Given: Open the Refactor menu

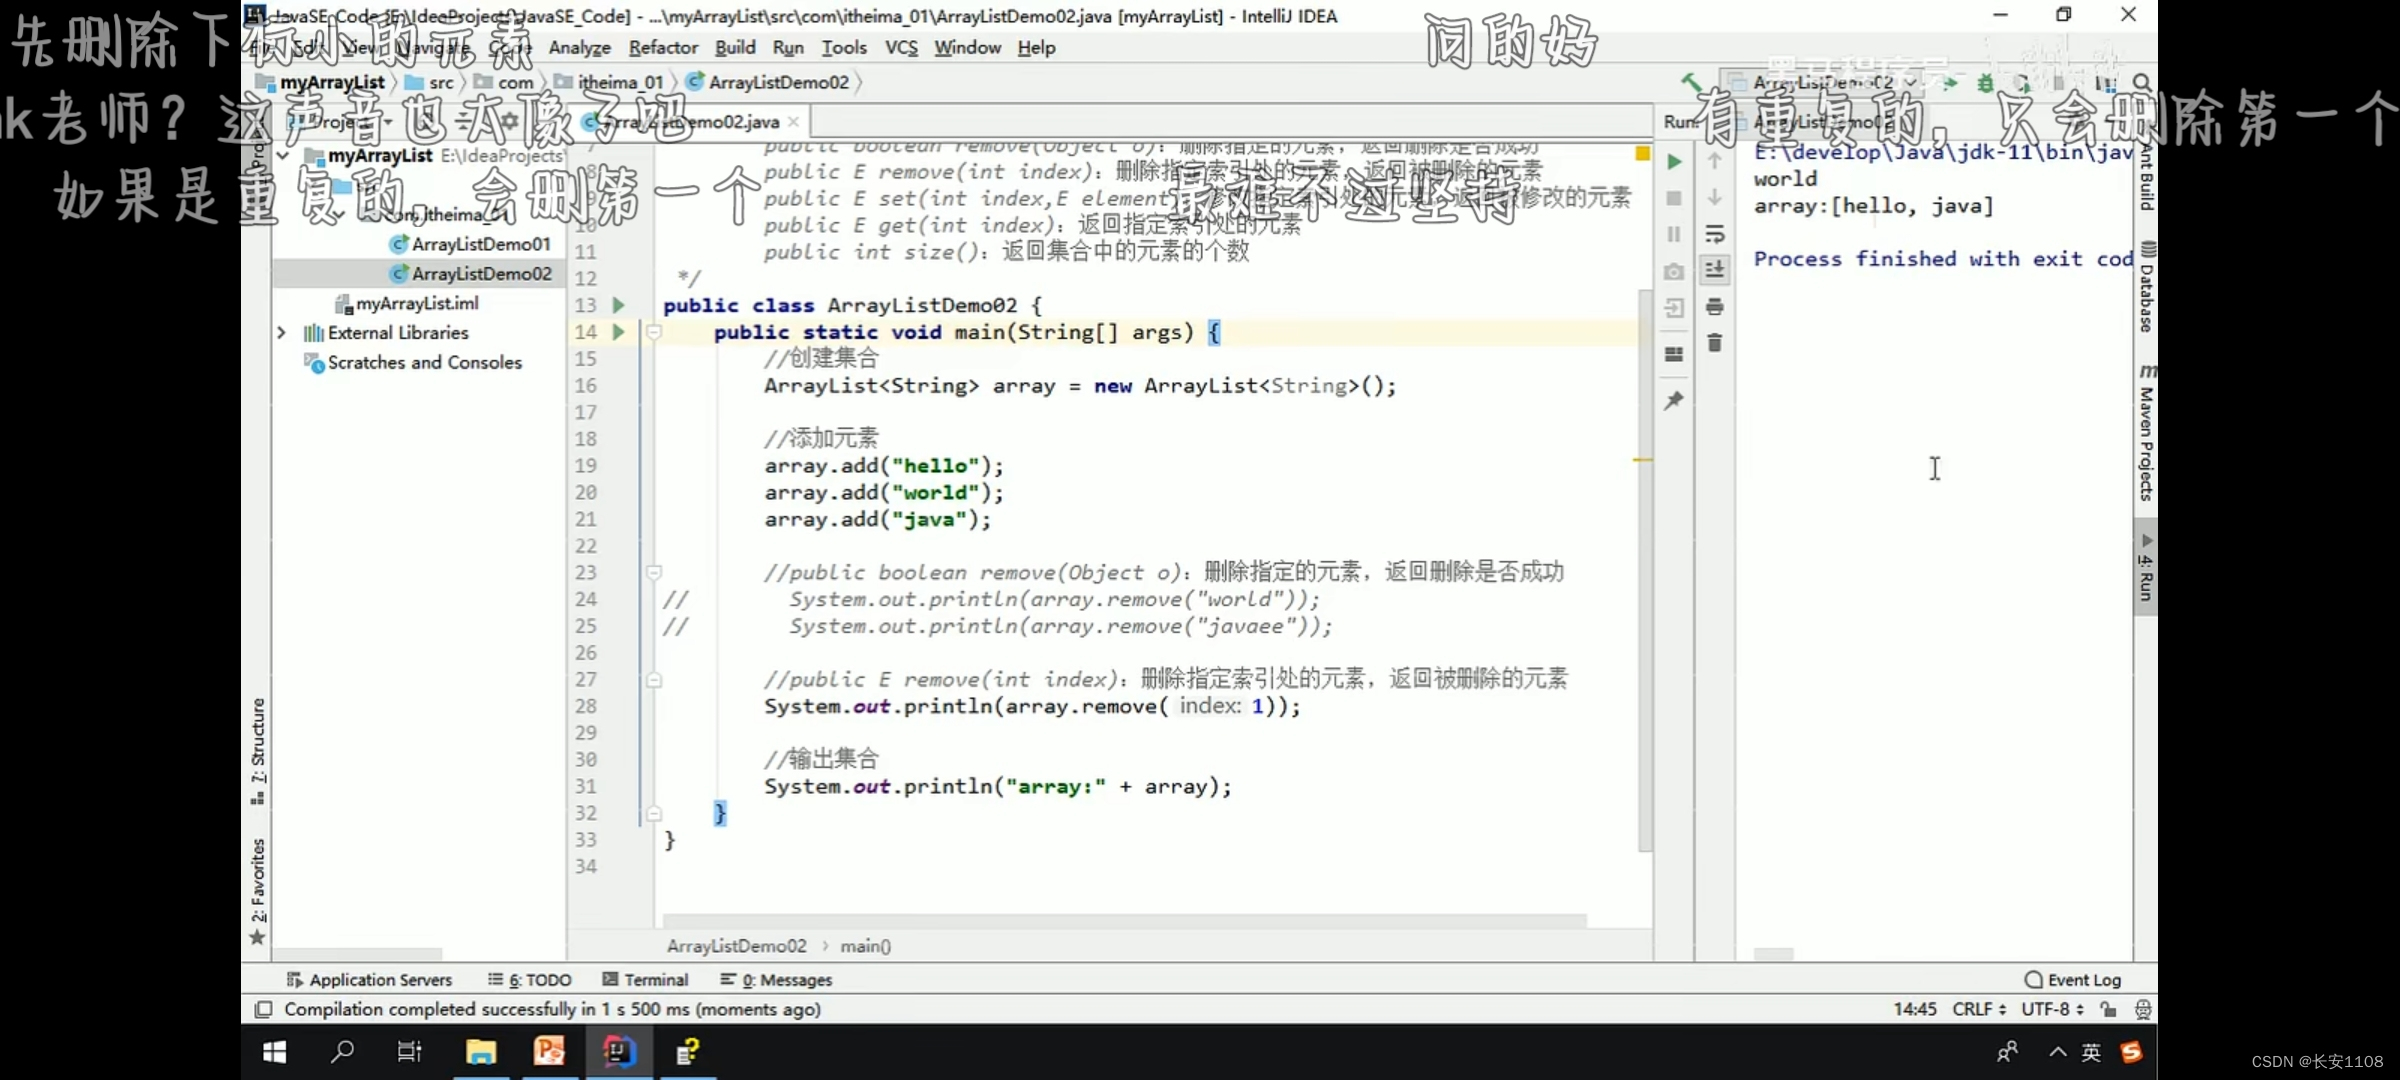Looking at the screenshot, I should (x=663, y=47).
